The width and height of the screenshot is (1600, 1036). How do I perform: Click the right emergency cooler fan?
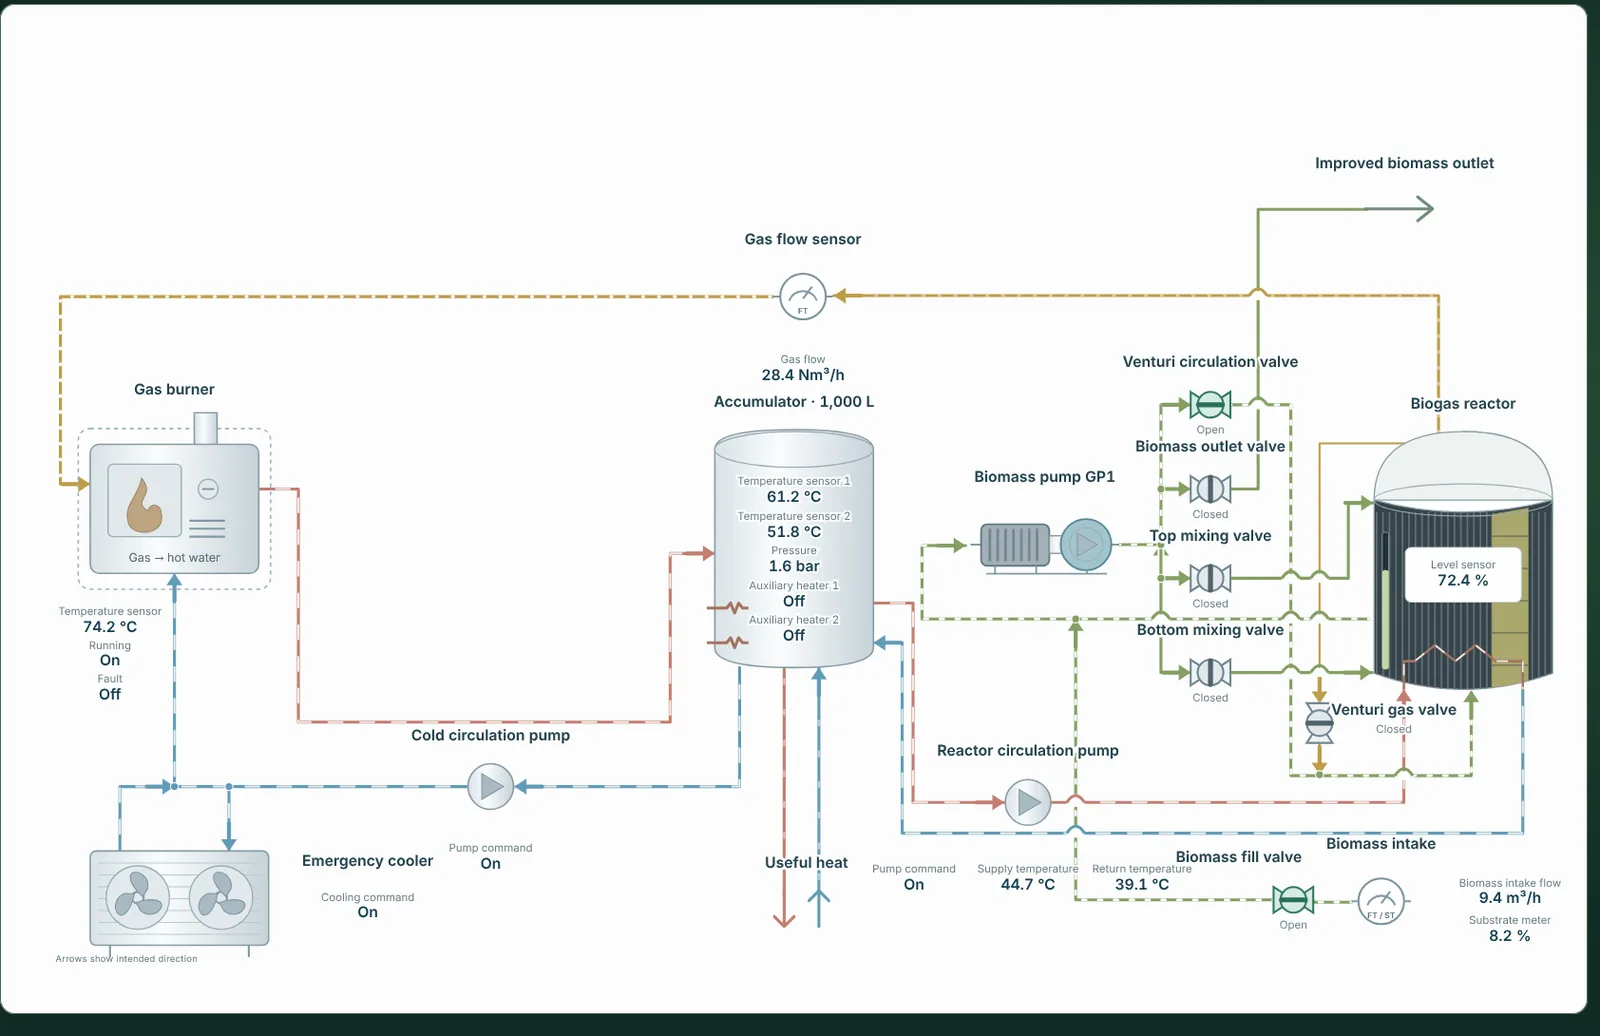pyautogui.click(x=221, y=898)
